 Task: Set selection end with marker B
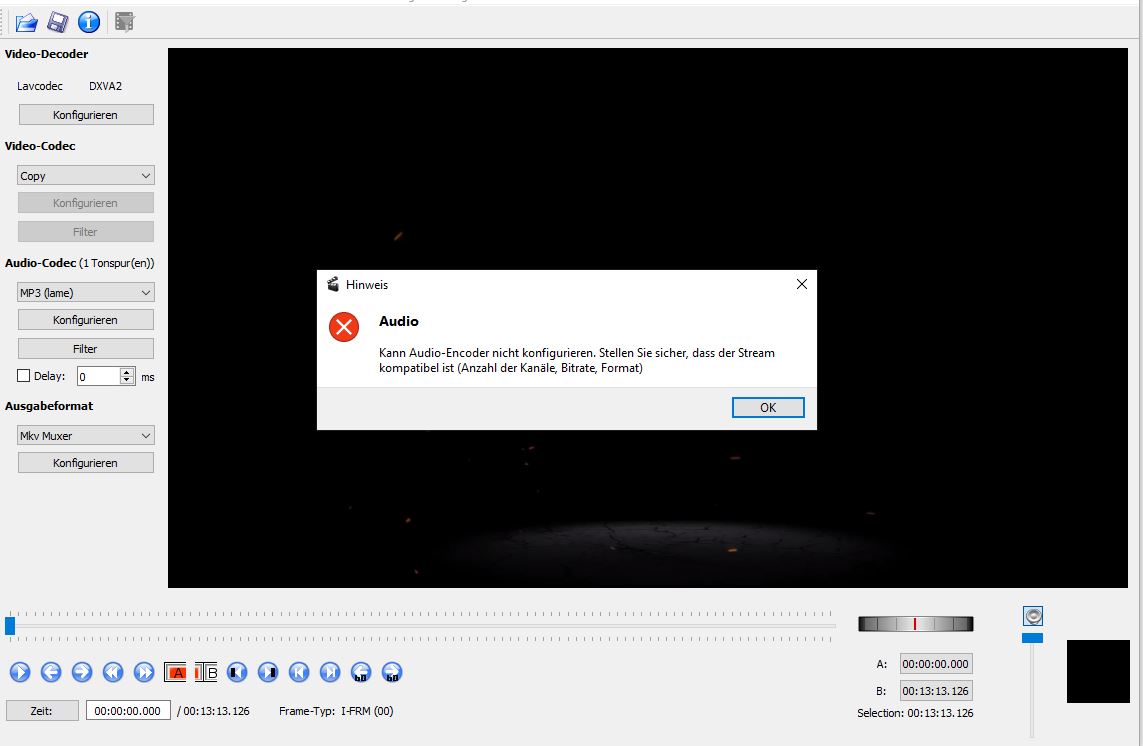206,673
